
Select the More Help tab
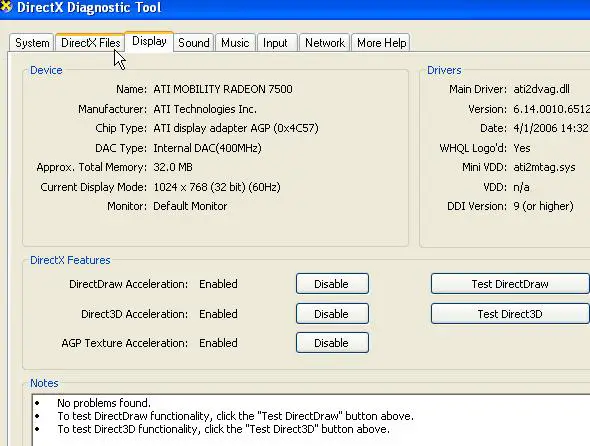click(x=381, y=43)
